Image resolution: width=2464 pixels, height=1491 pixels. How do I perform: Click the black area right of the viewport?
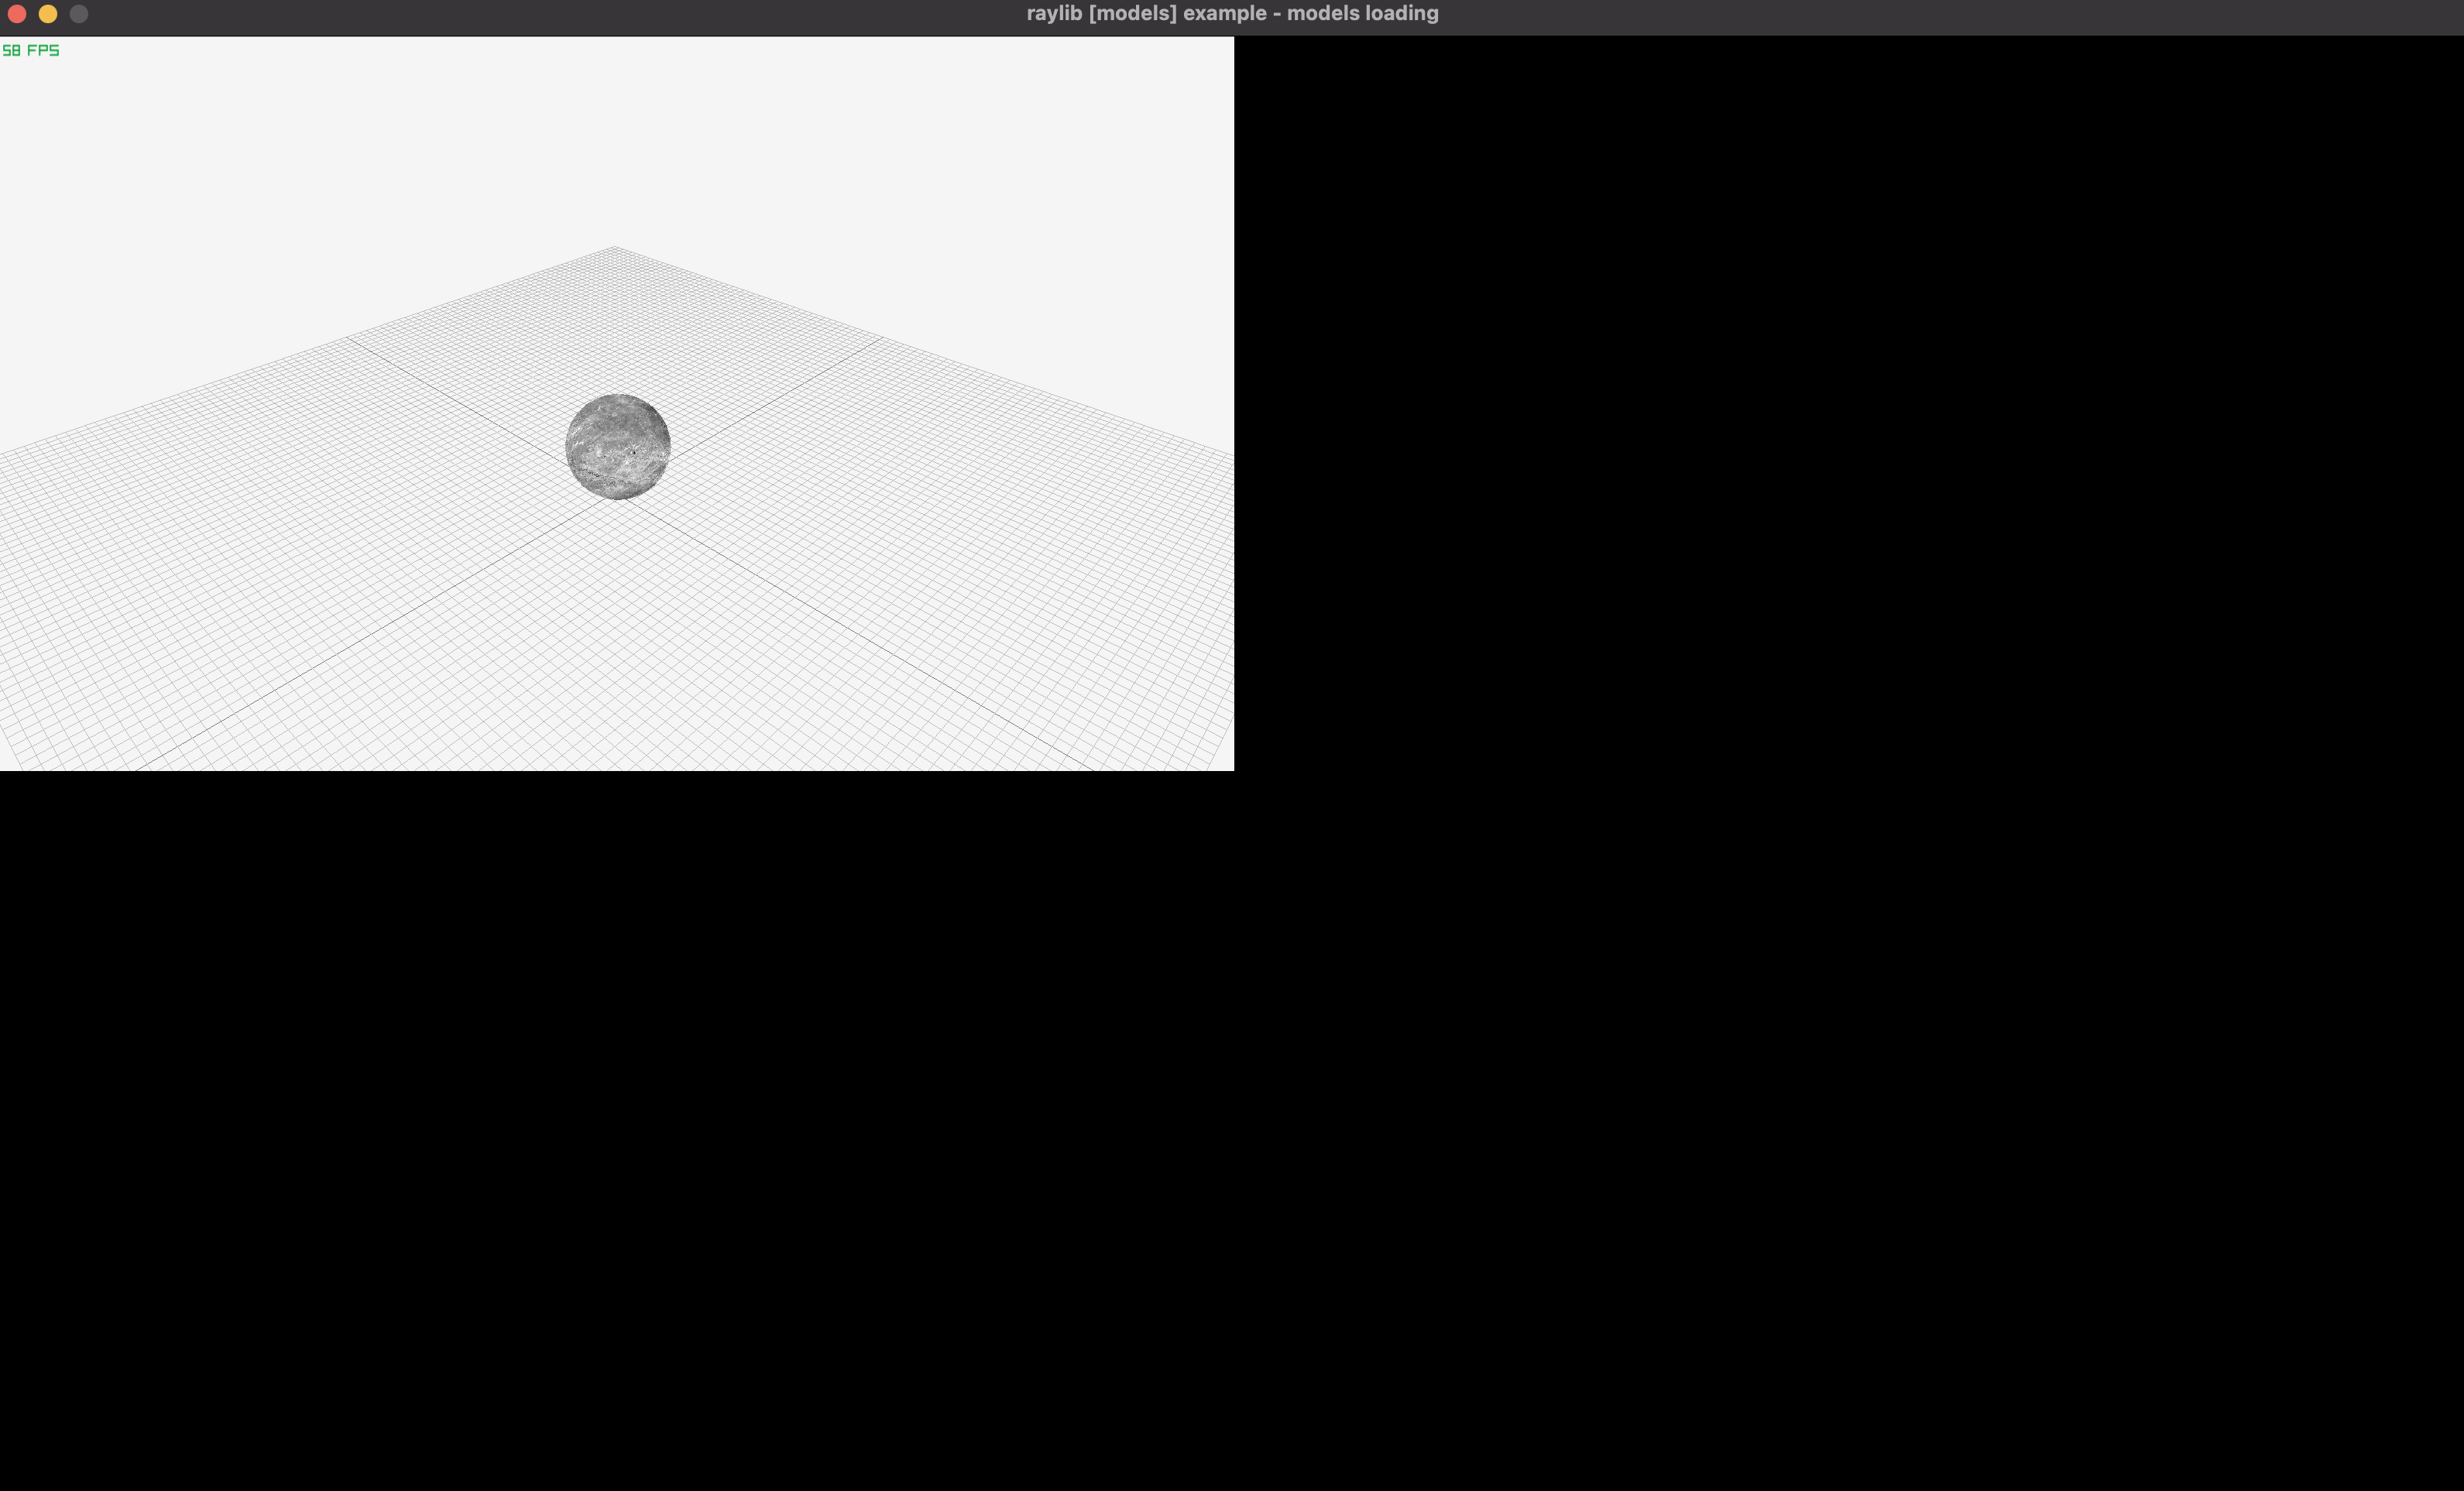pyautogui.click(x=1850, y=400)
